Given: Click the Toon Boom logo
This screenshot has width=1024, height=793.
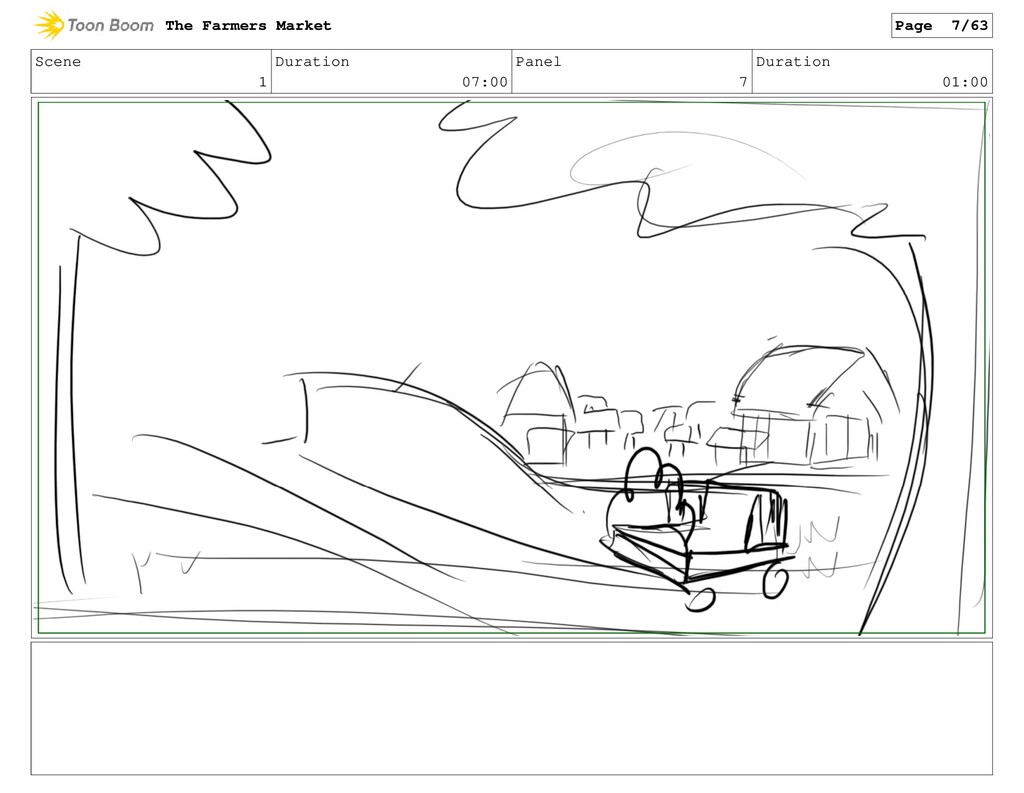Looking at the screenshot, I should [94, 25].
